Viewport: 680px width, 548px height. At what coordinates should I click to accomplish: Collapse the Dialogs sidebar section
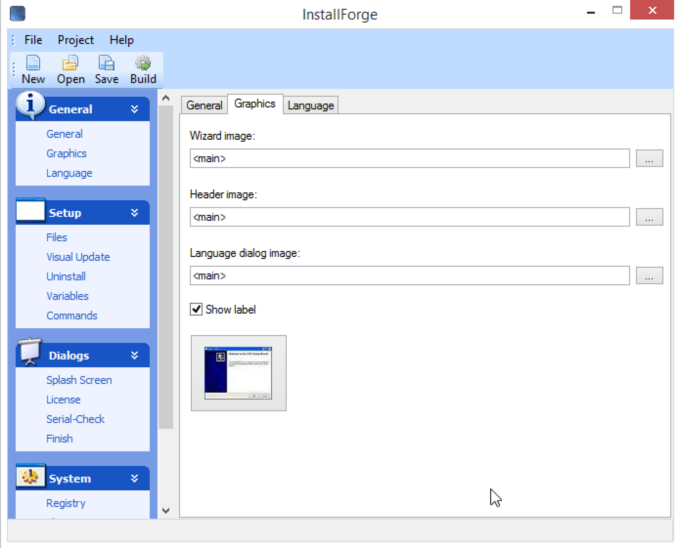click(134, 356)
